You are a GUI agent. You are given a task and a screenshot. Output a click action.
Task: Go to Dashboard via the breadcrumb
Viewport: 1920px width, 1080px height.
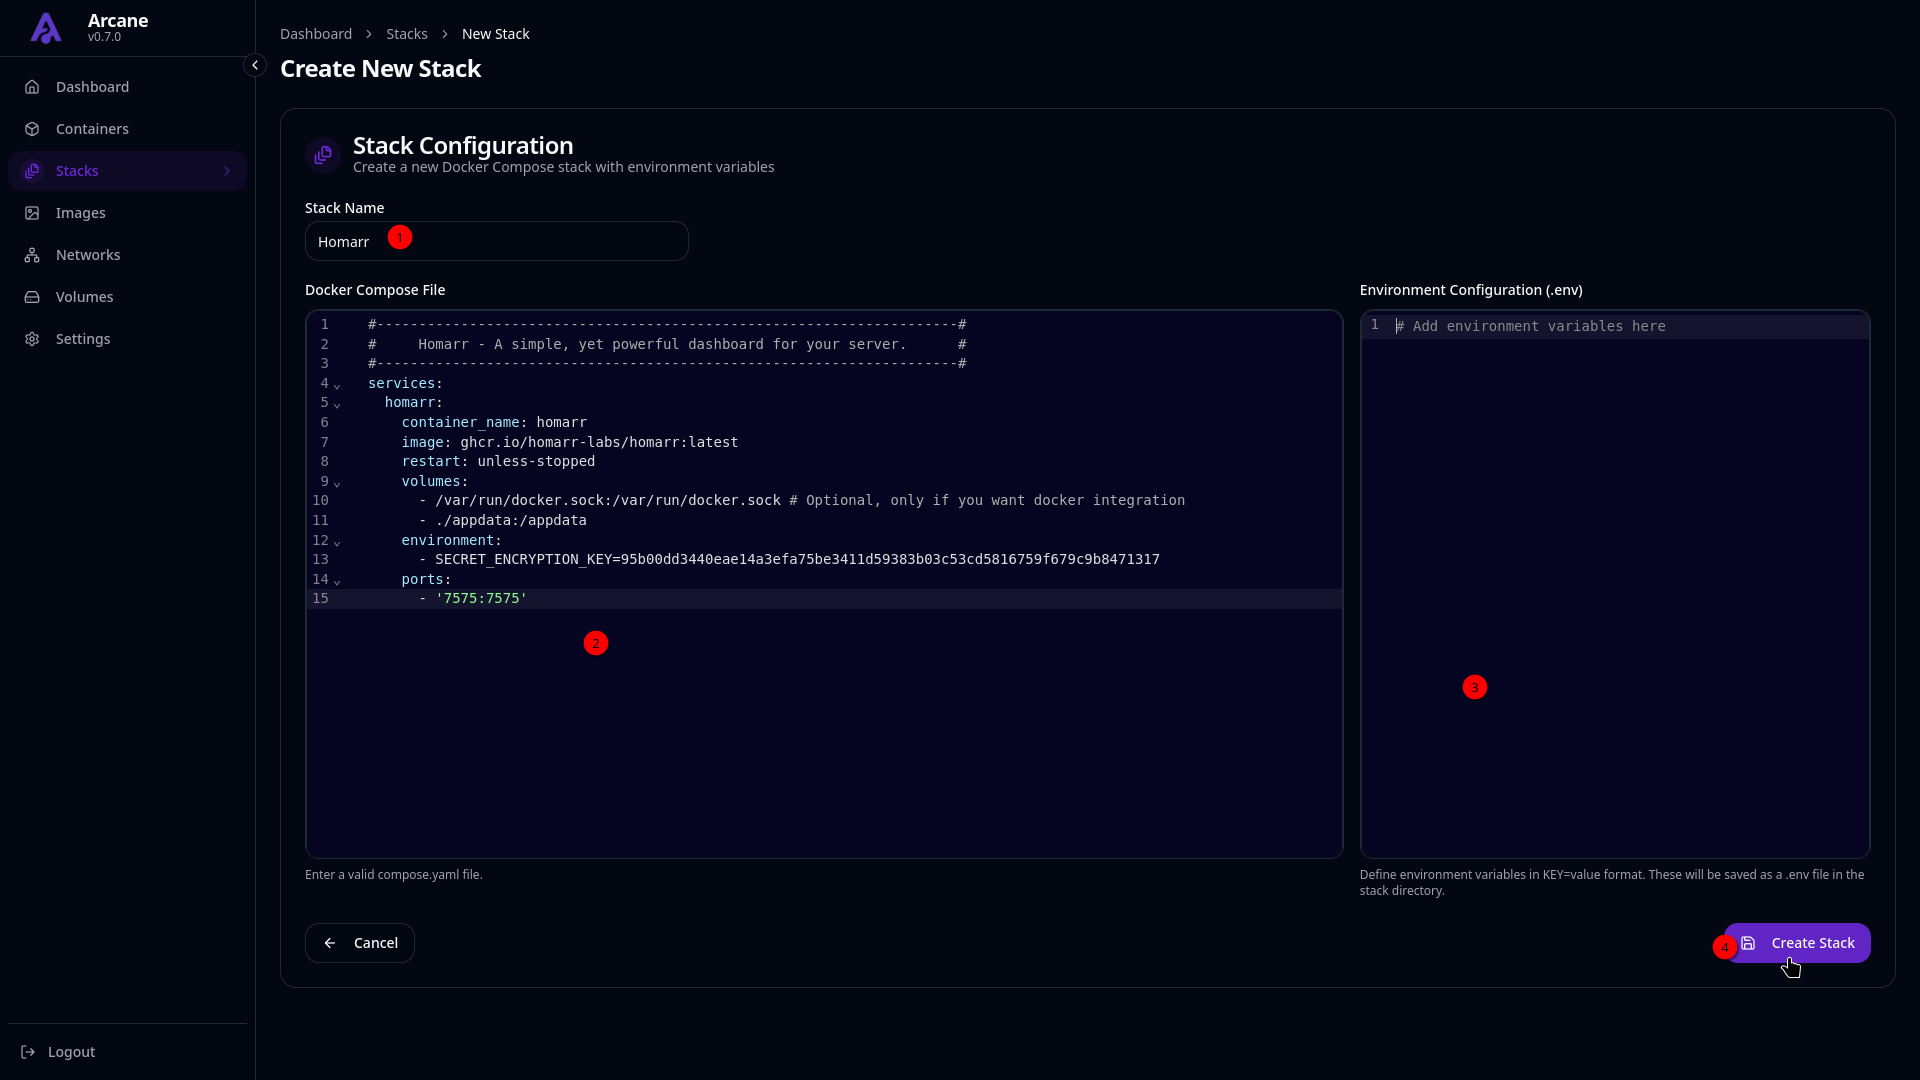tap(316, 34)
